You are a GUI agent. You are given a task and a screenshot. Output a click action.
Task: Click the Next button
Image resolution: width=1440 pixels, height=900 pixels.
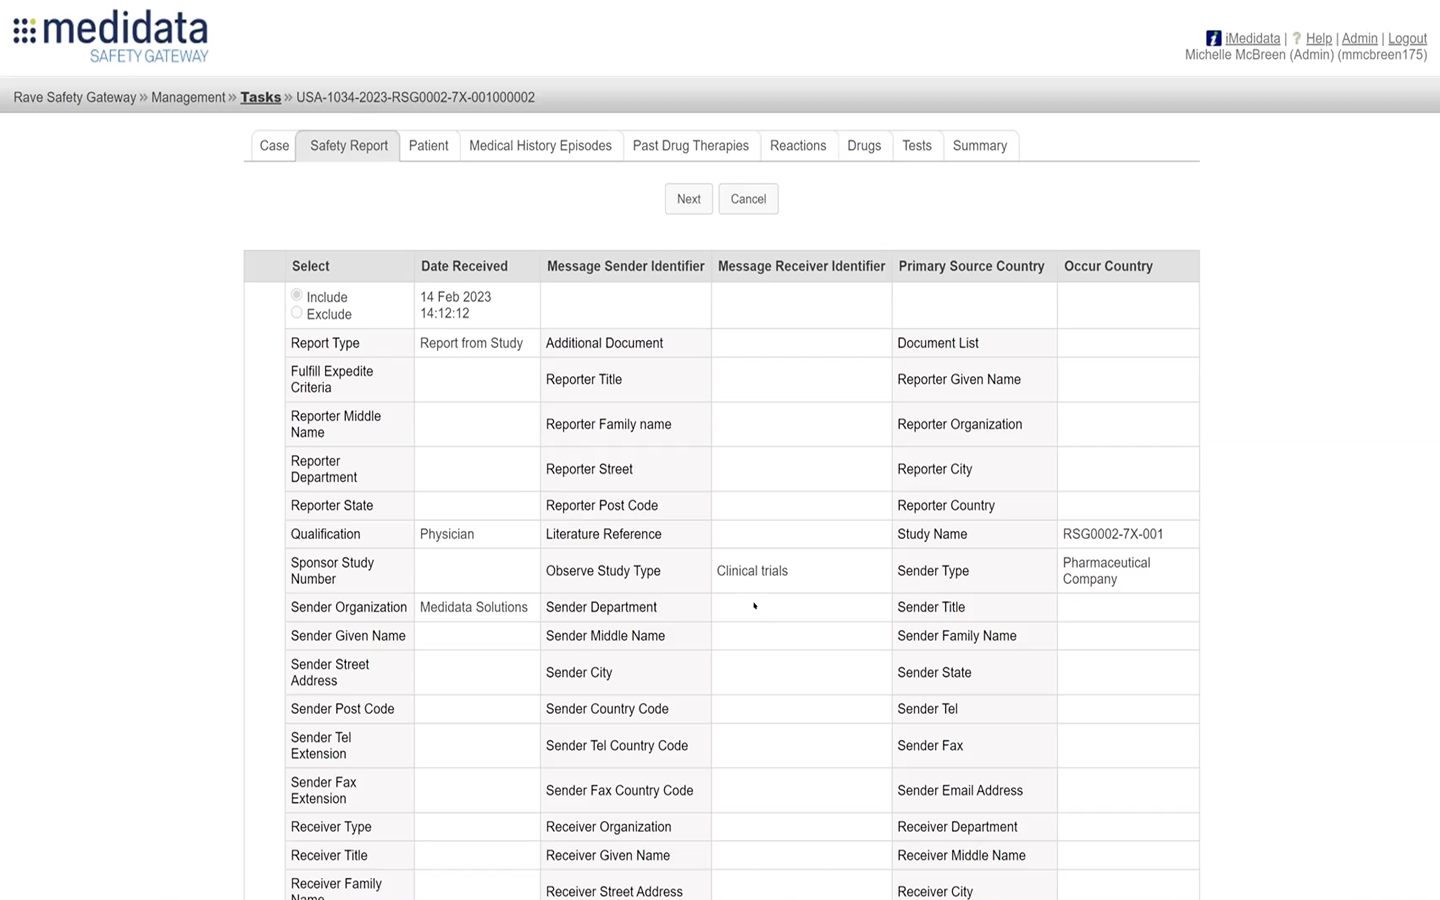(x=688, y=198)
